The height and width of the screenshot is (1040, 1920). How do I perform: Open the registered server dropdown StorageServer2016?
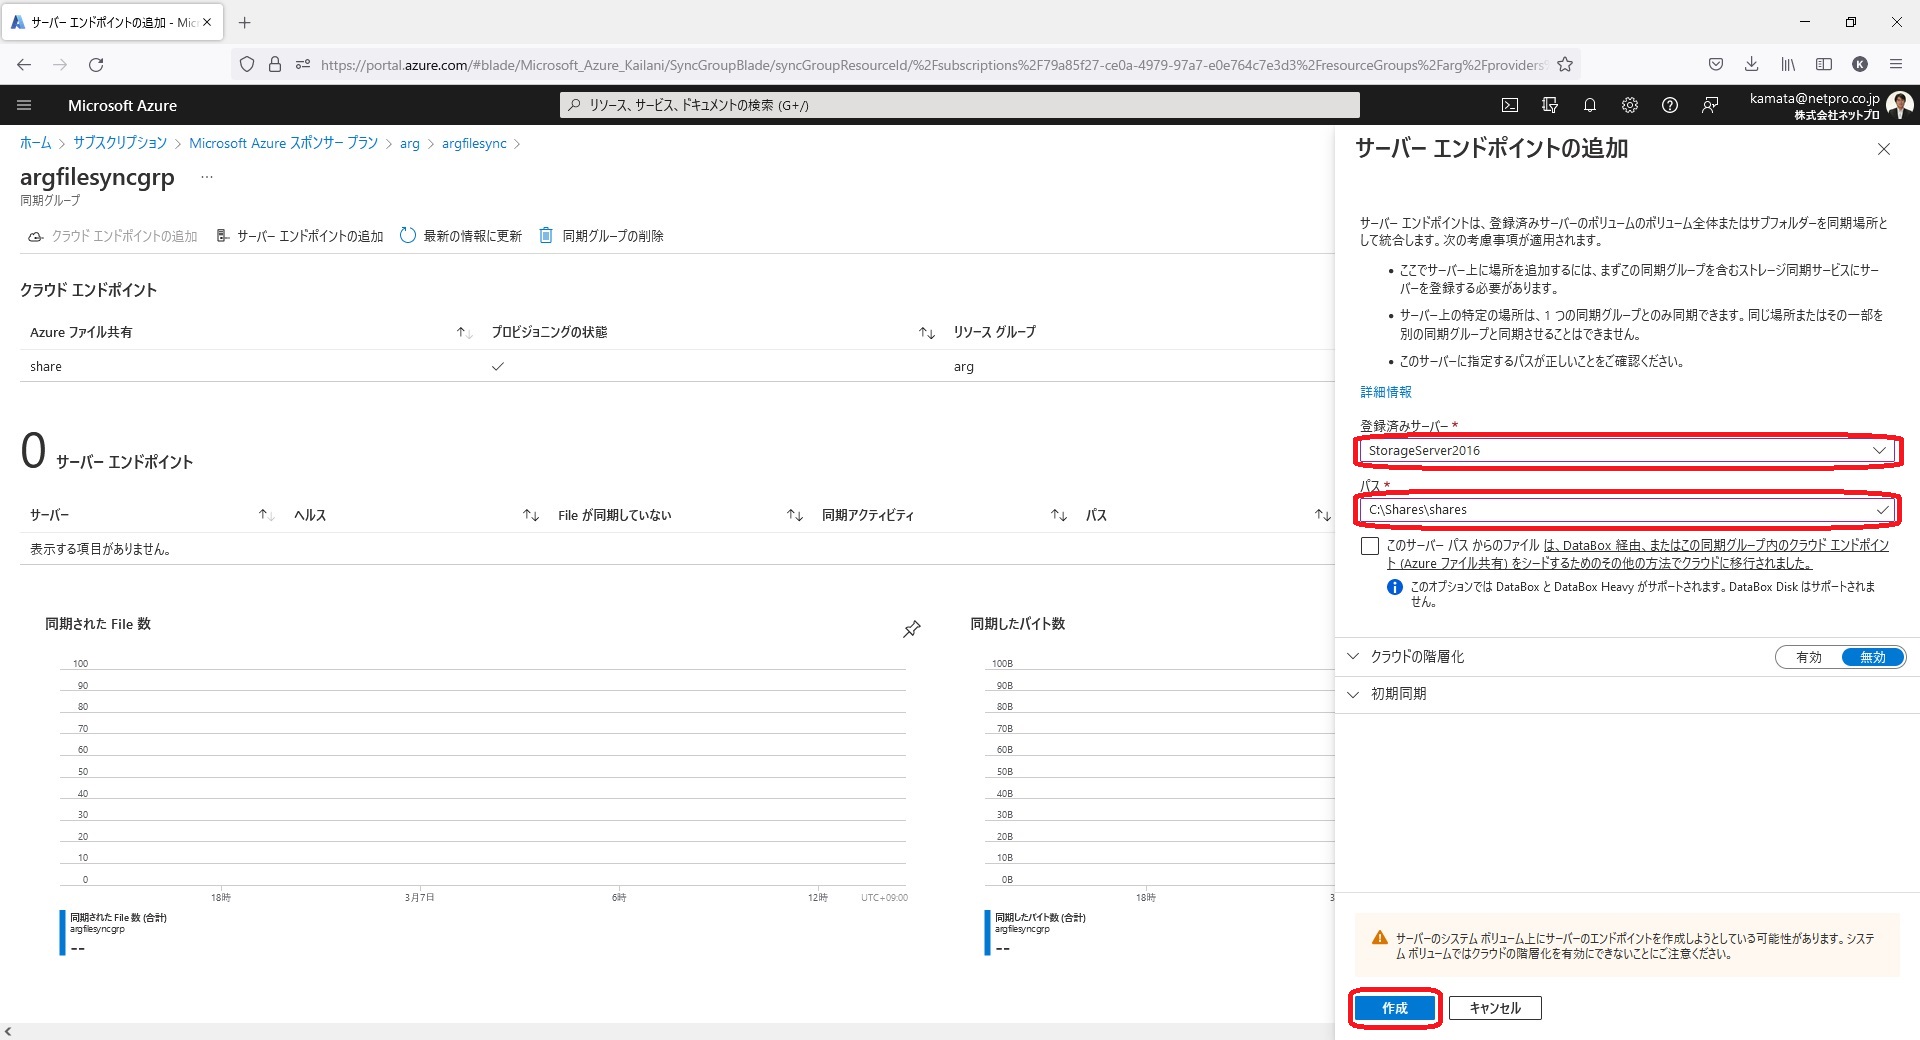point(1627,451)
